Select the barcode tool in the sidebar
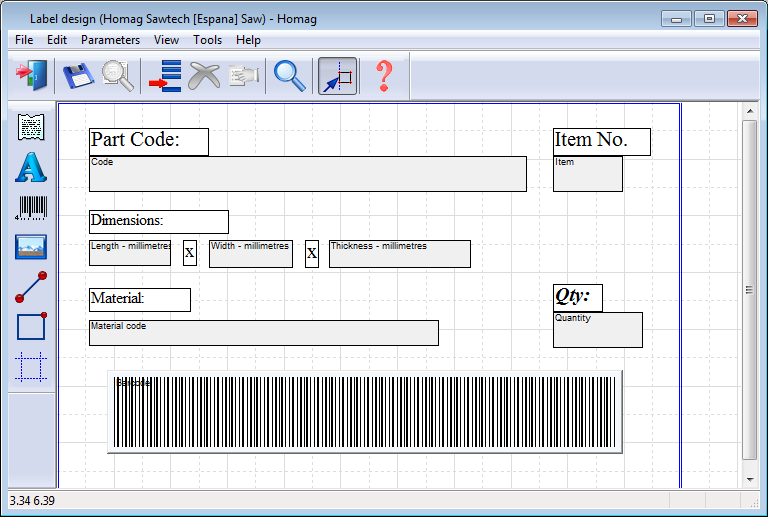This screenshot has height=517, width=768. point(31,208)
